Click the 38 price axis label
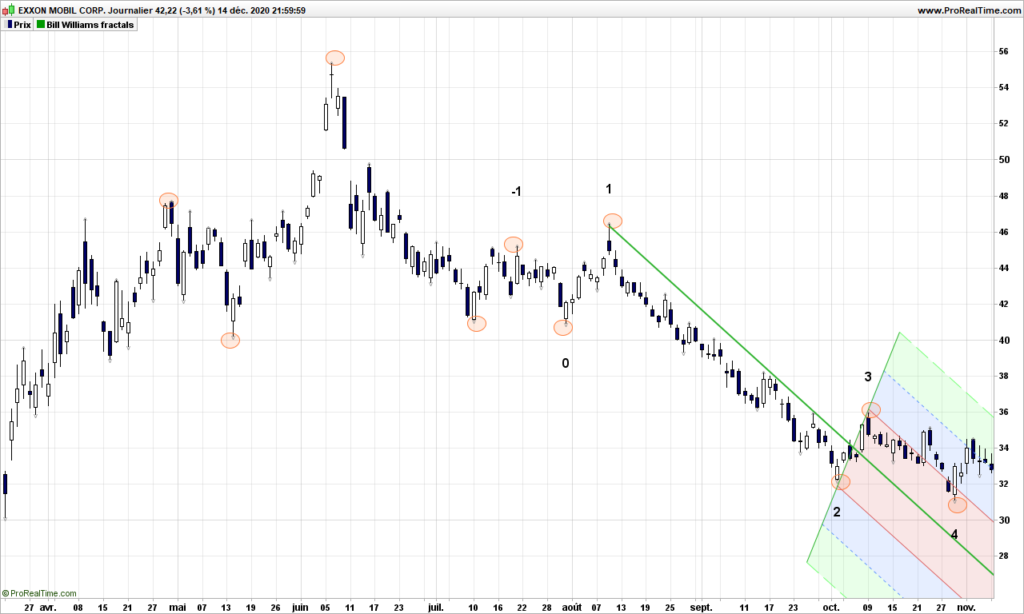The width and height of the screenshot is (1024, 614). [1003, 376]
